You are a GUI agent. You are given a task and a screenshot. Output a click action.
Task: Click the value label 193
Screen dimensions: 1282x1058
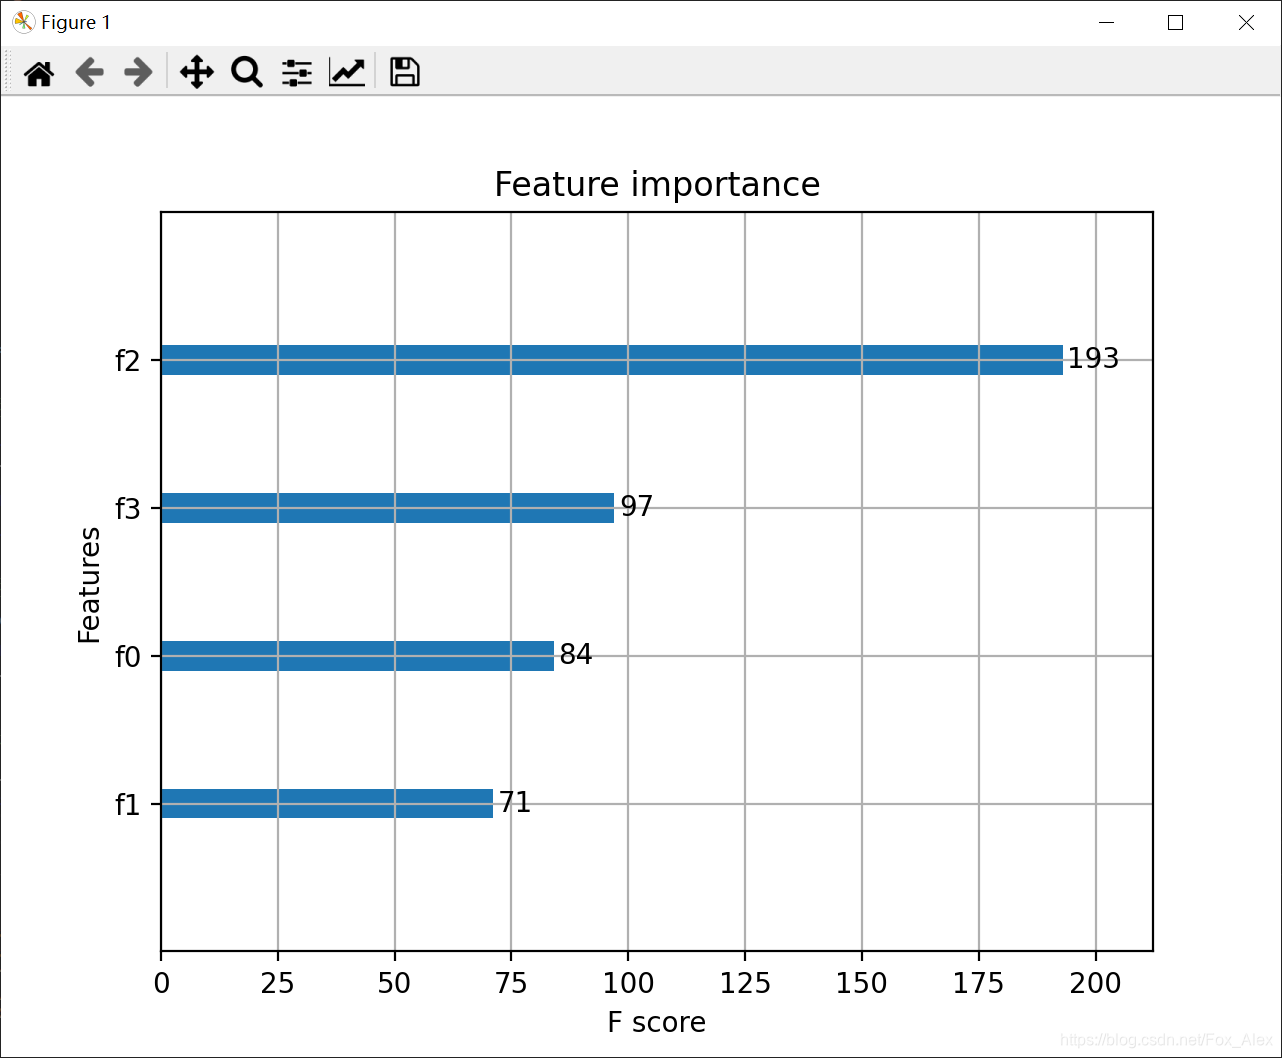tap(1093, 359)
